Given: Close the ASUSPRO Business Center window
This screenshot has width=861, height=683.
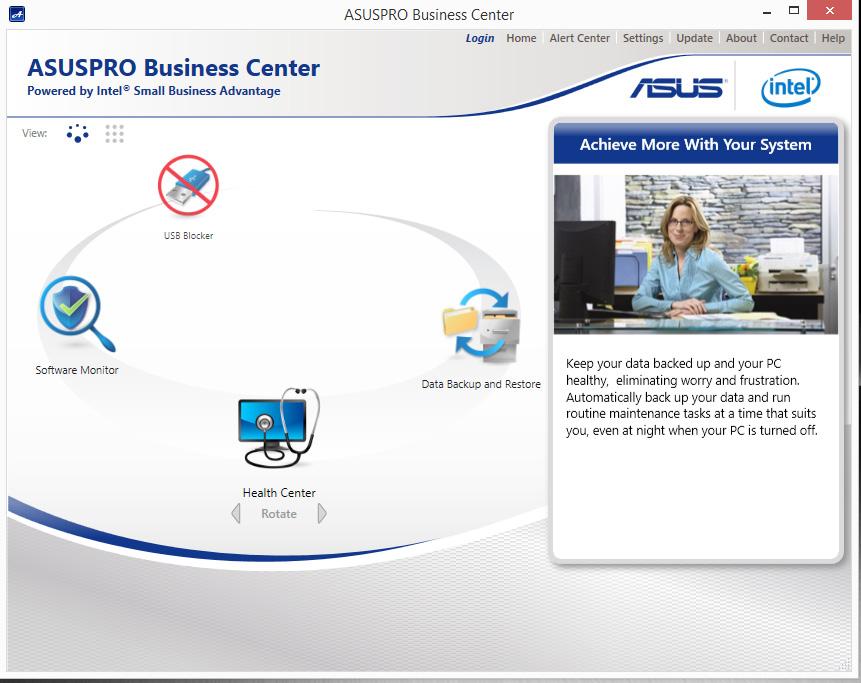Looking at the screenshot, I should click(x=829, y=10).
